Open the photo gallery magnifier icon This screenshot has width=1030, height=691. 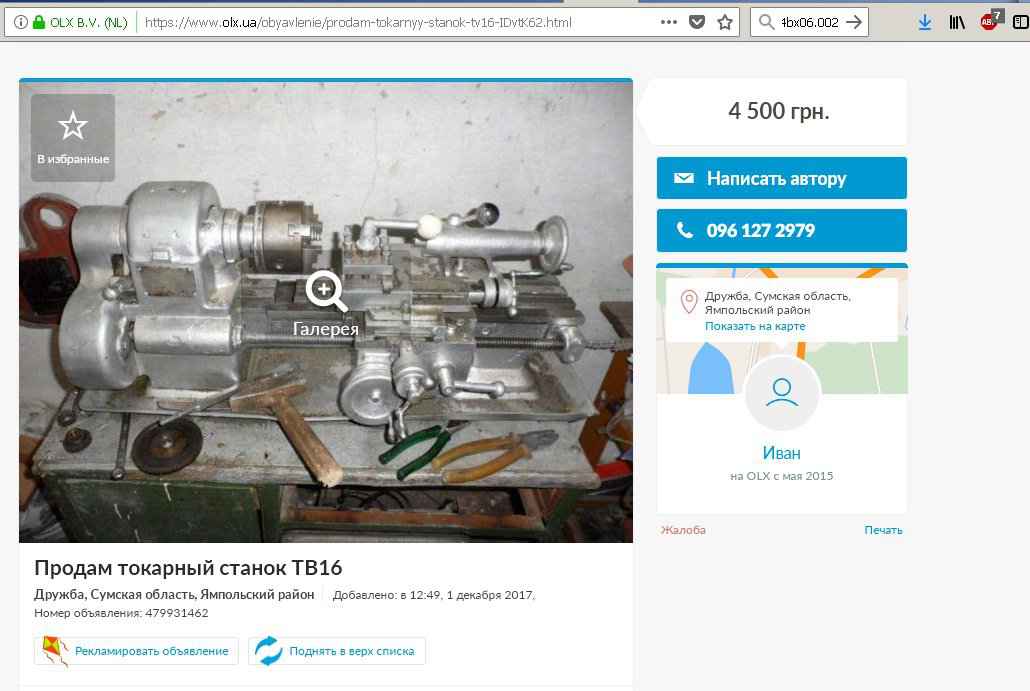326,291
